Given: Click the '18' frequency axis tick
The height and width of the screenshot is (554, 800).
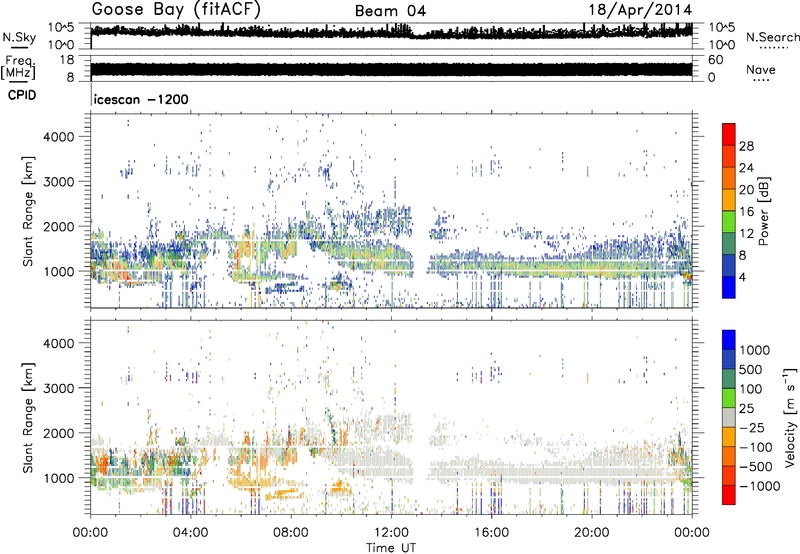Looking at the screenshot, I should click(x=66, y=60).
